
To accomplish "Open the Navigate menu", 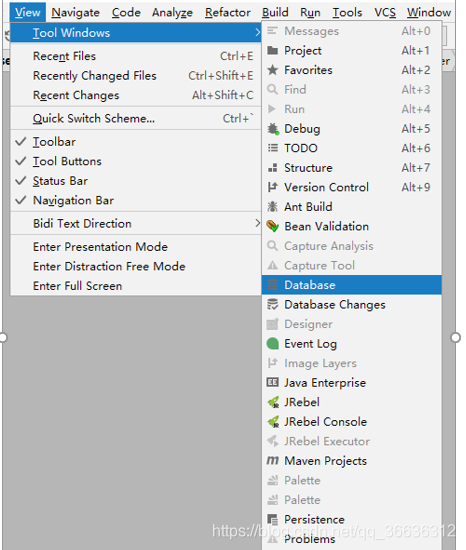I will point(75,13).
